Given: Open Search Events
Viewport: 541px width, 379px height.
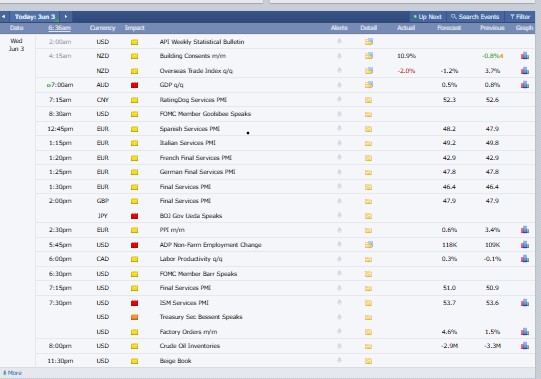Looking at the screenshot, I should 475,17.
